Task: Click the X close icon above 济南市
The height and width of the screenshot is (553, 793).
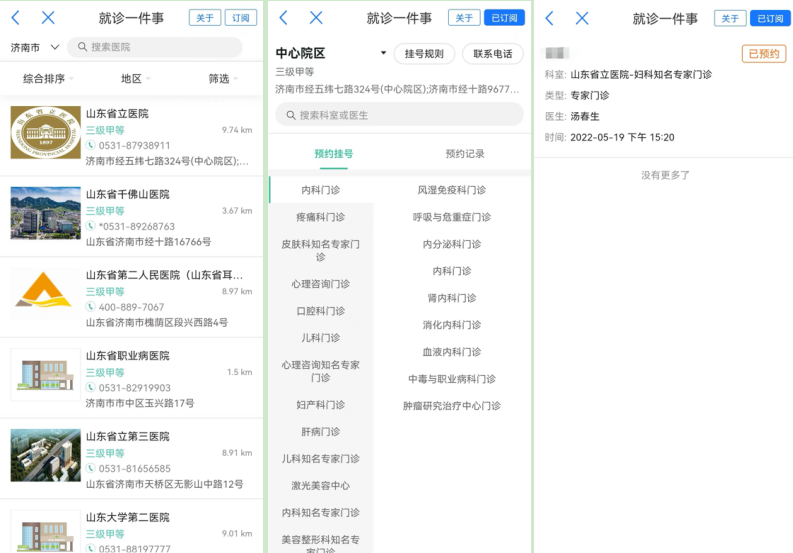Action: (x=48, y=18)
